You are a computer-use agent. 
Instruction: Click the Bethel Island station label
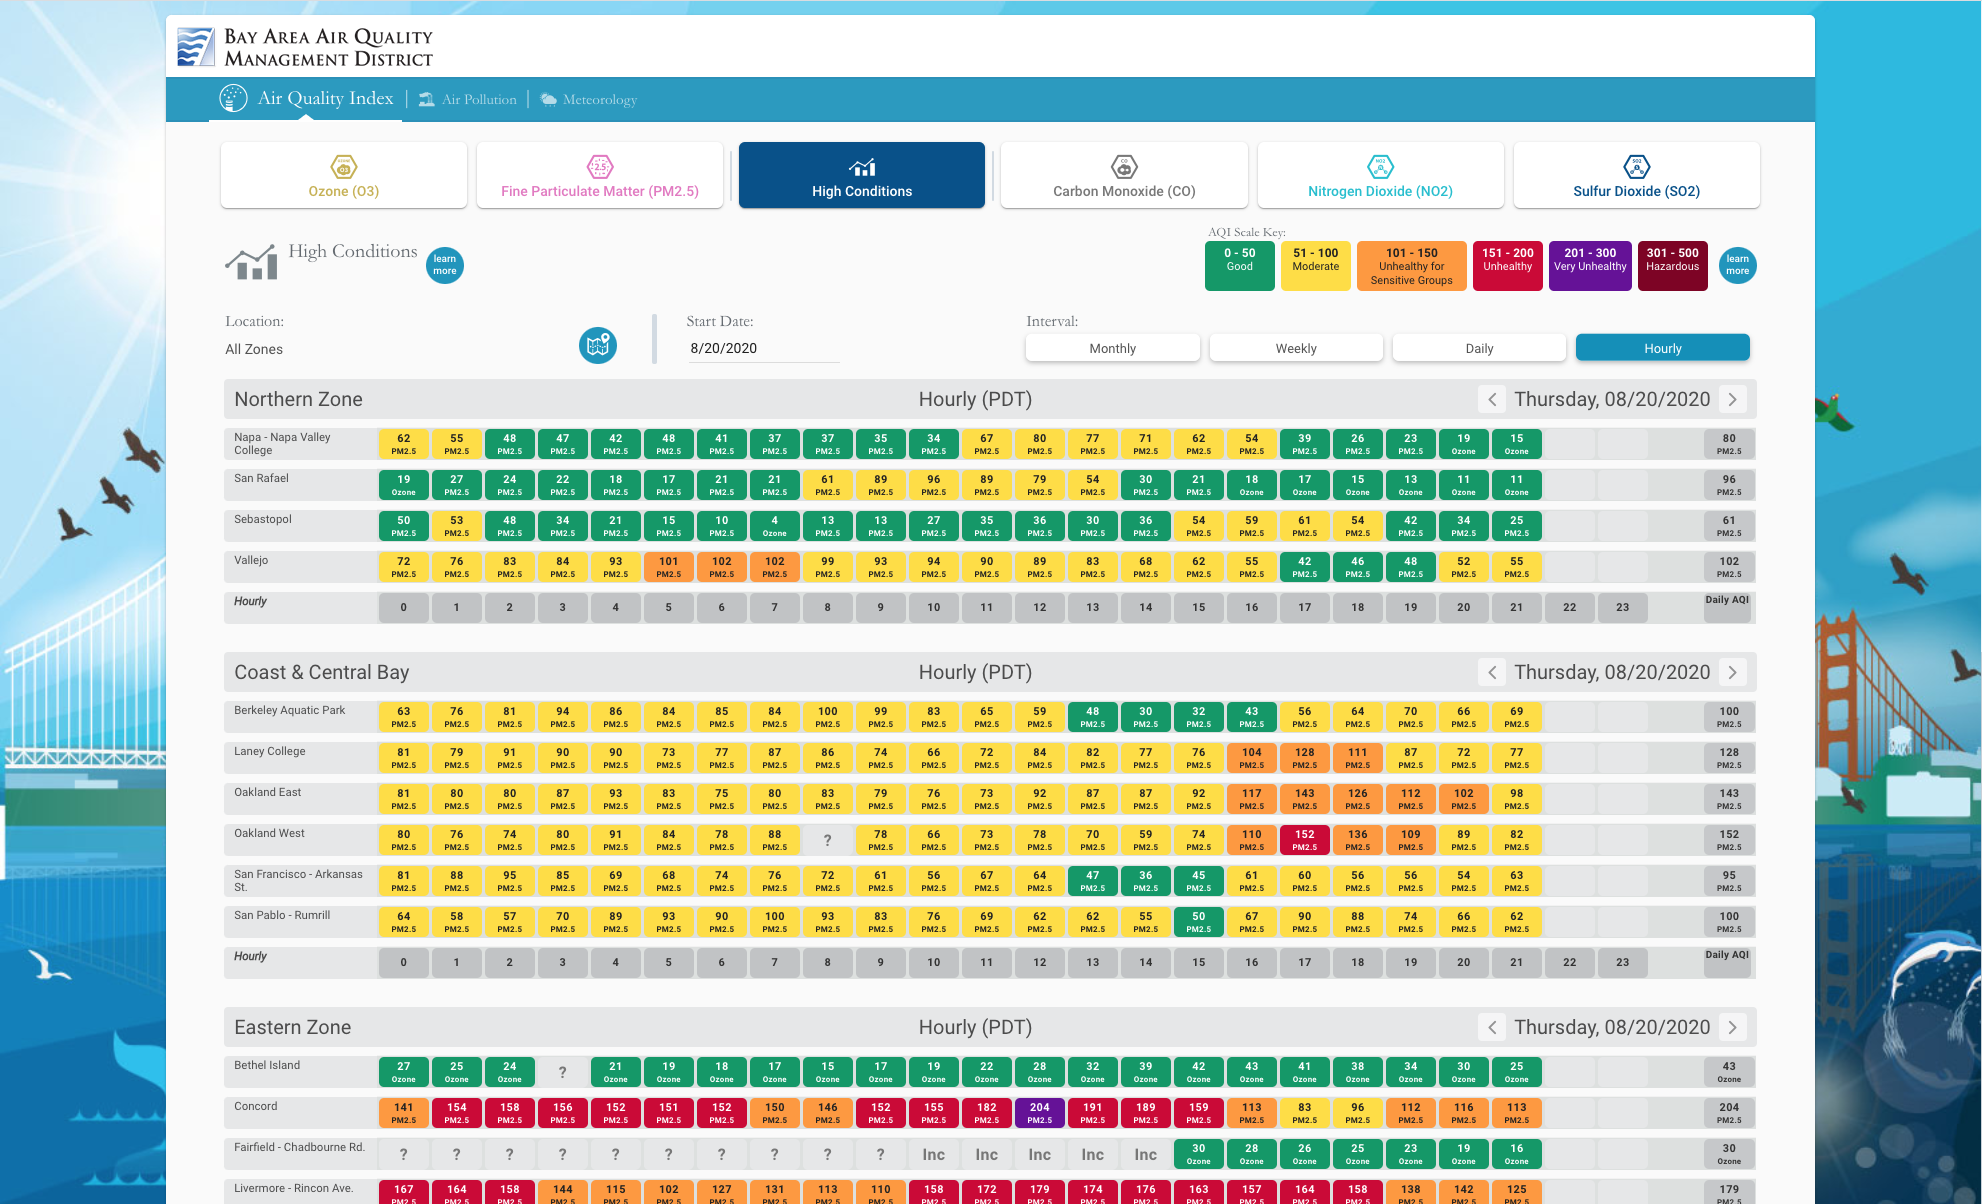(267, 1066)
